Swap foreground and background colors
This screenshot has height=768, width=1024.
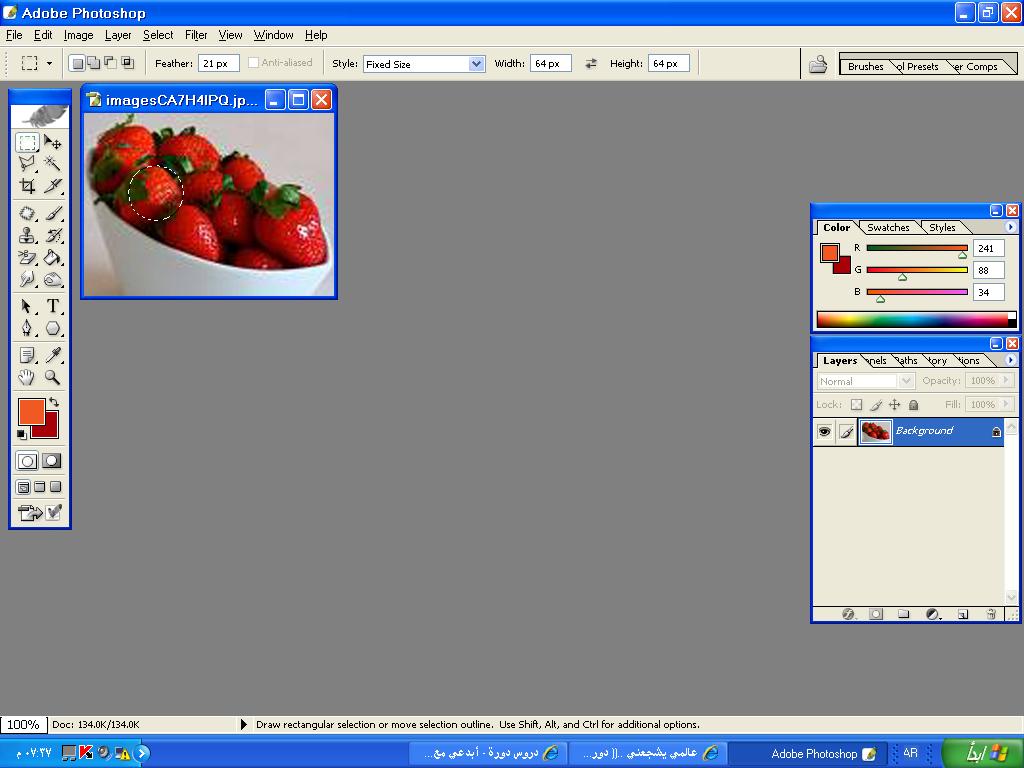pyautogui.click(x=54, y=402)
